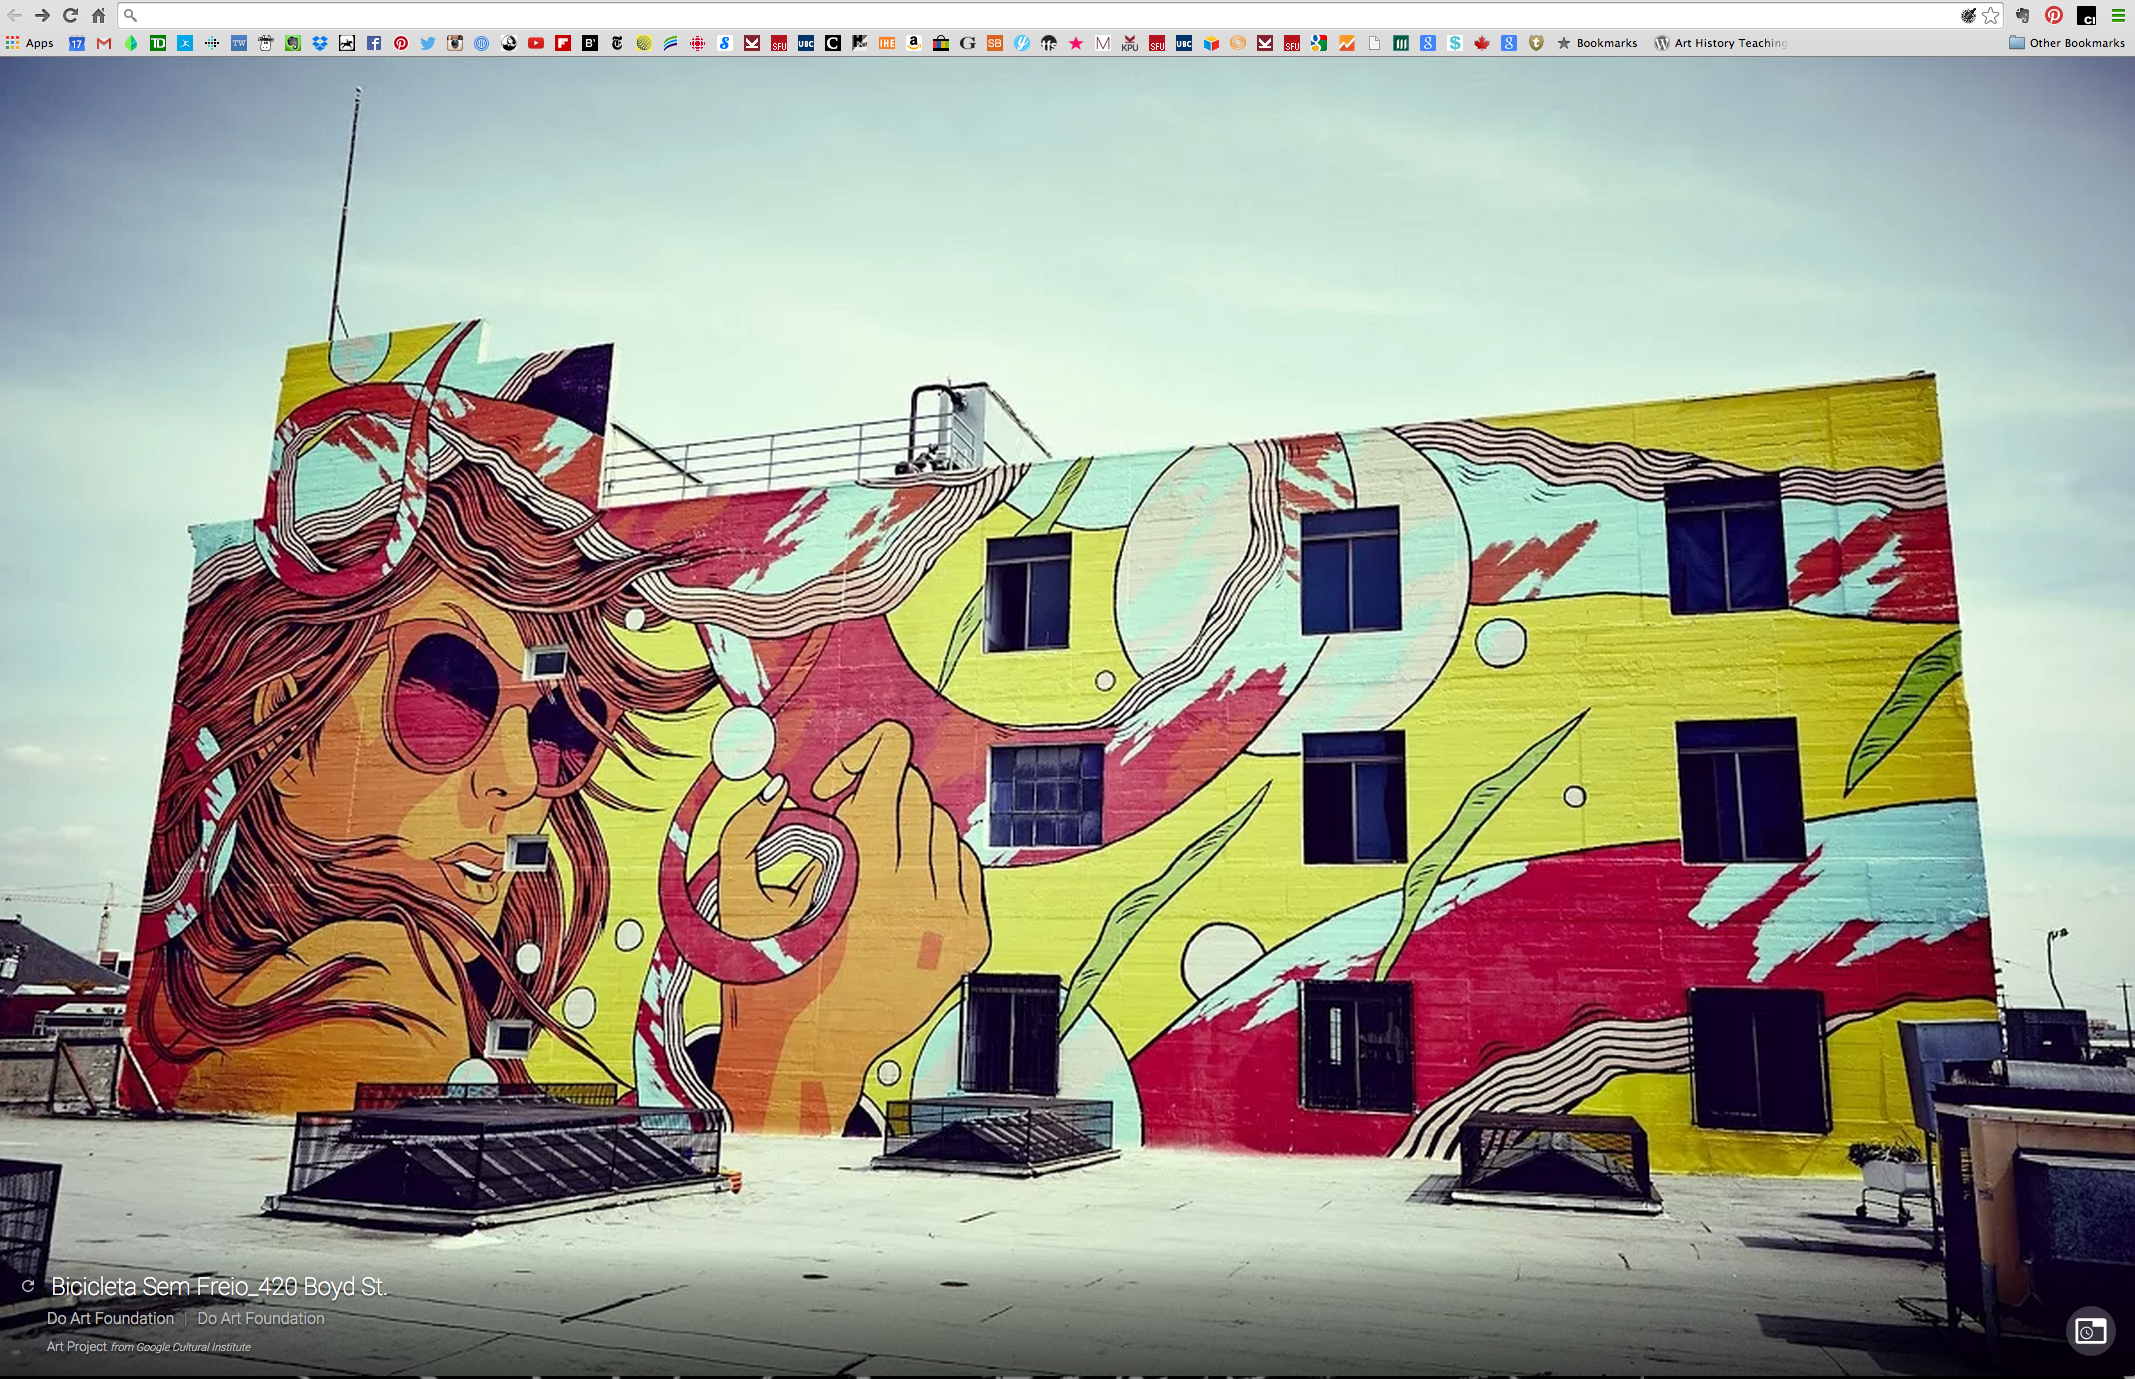Image resolution: width=2135 pixels, height=1379 pixels.
Task: Click the Do Art Foundation link
Action: coord(110,1318)
